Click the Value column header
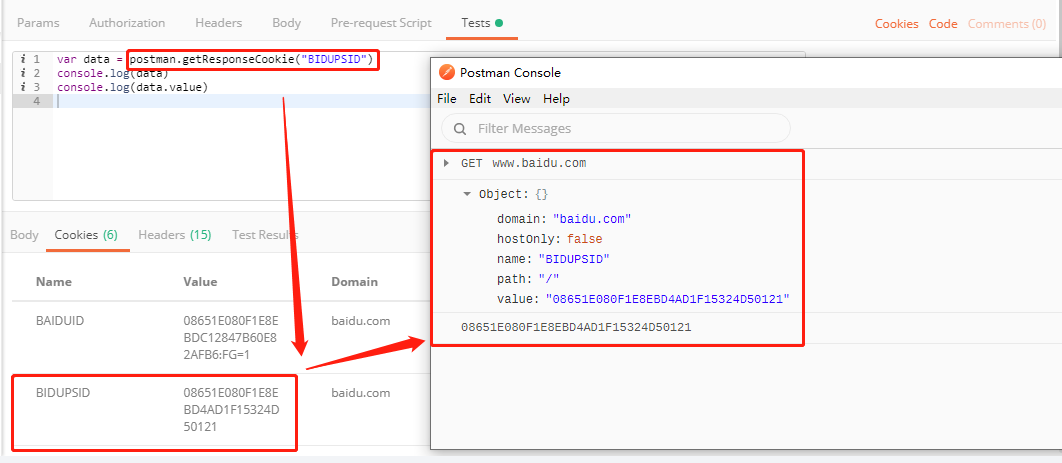This screenshot has width=1062, height=463. tap(200, 282)
